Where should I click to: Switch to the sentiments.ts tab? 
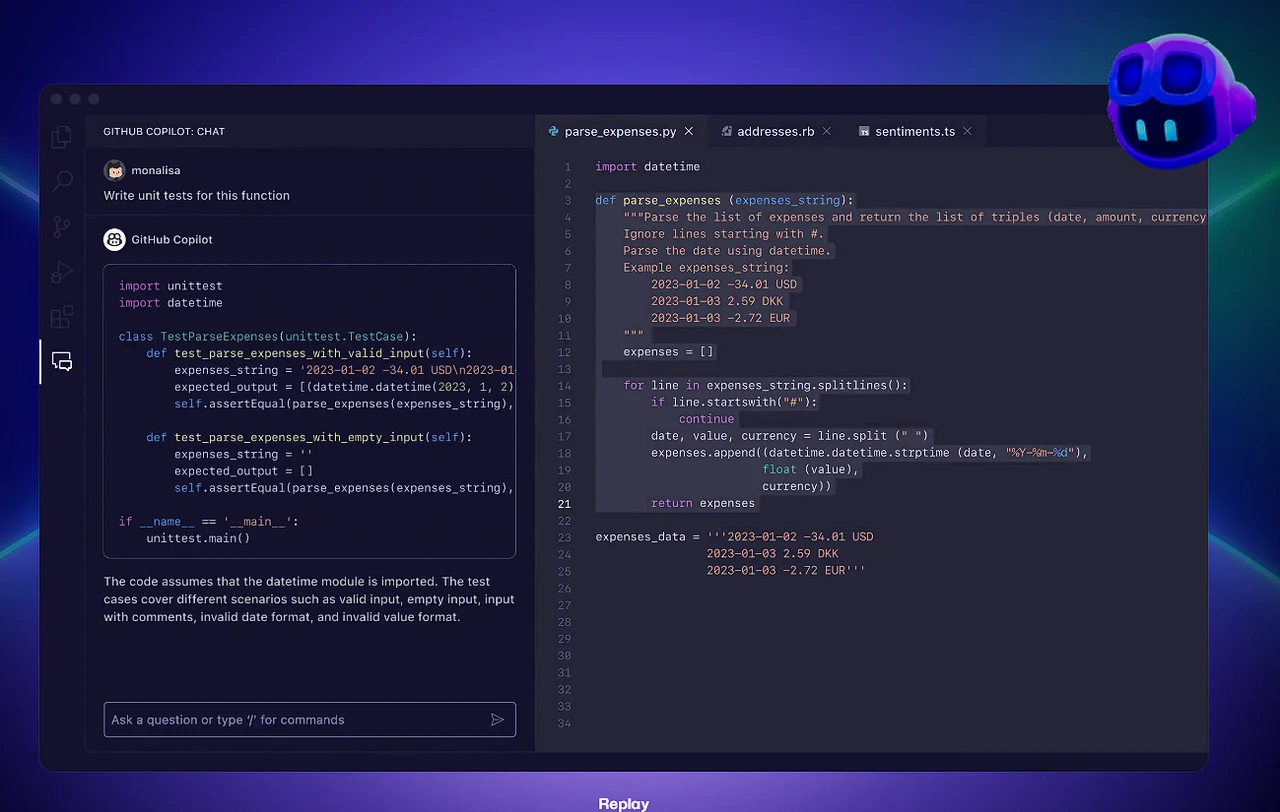coord(915,131)
